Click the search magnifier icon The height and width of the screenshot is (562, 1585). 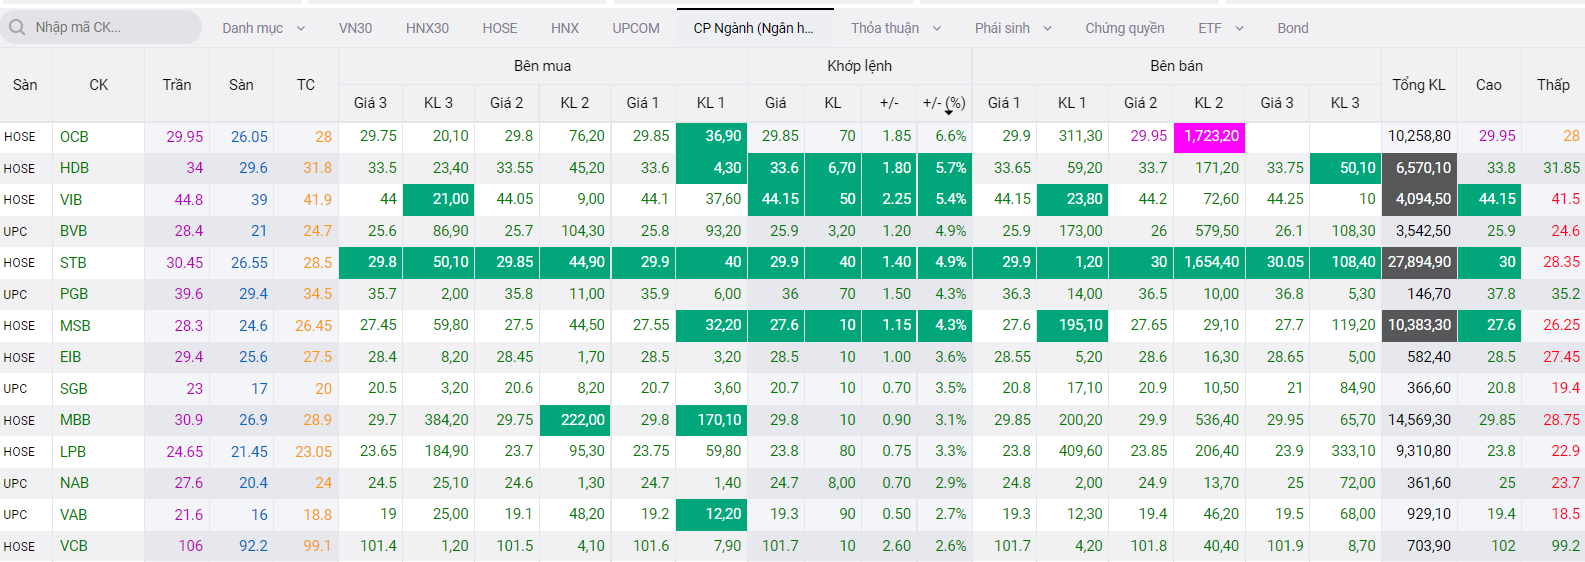click(x=17, y=27)
